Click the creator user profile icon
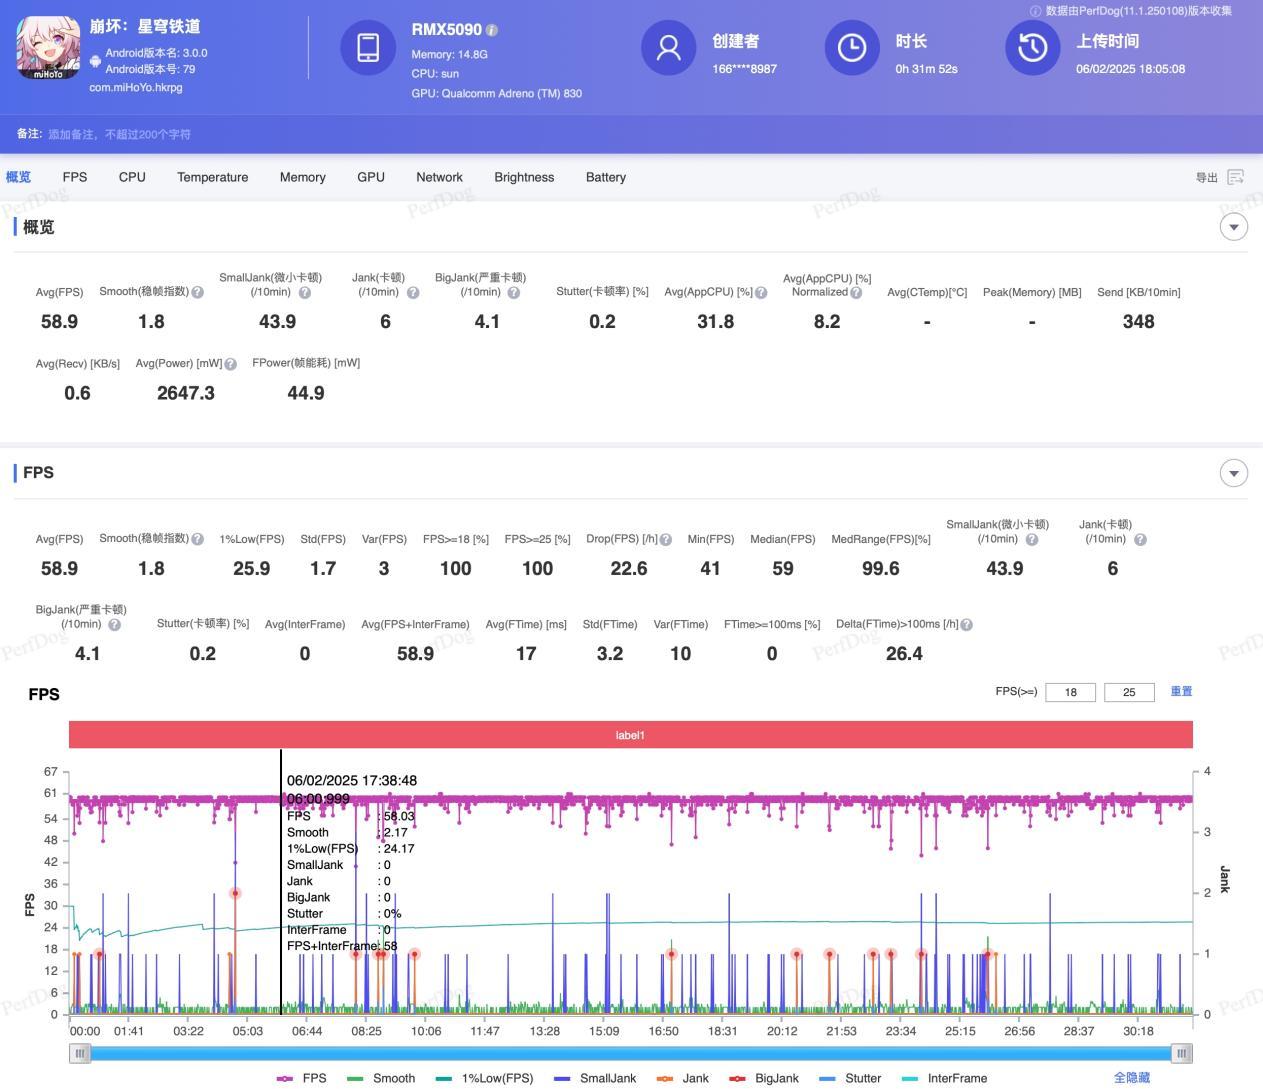The image size is (1263, 1089). point(668,47)
